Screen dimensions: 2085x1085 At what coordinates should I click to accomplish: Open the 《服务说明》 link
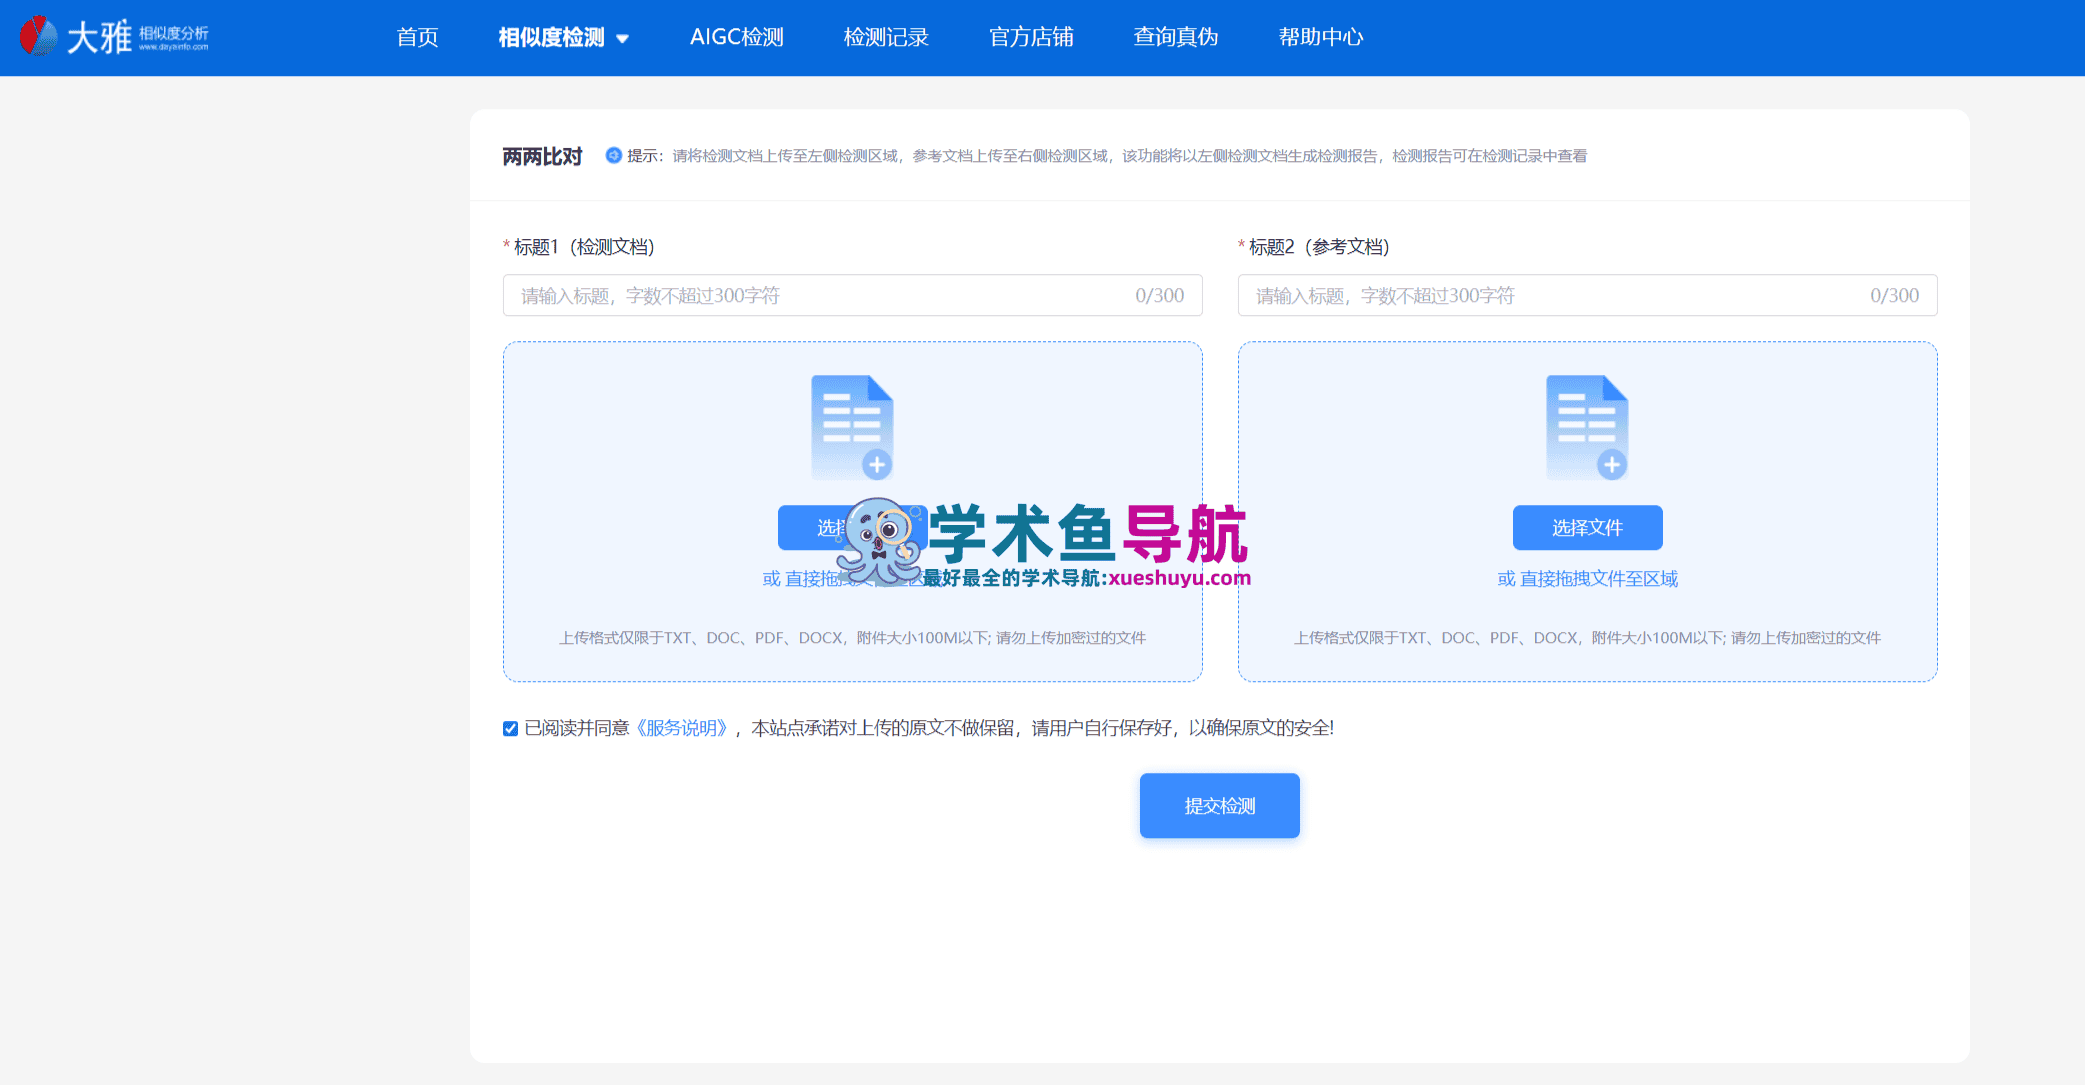click(x=684, y=728)
